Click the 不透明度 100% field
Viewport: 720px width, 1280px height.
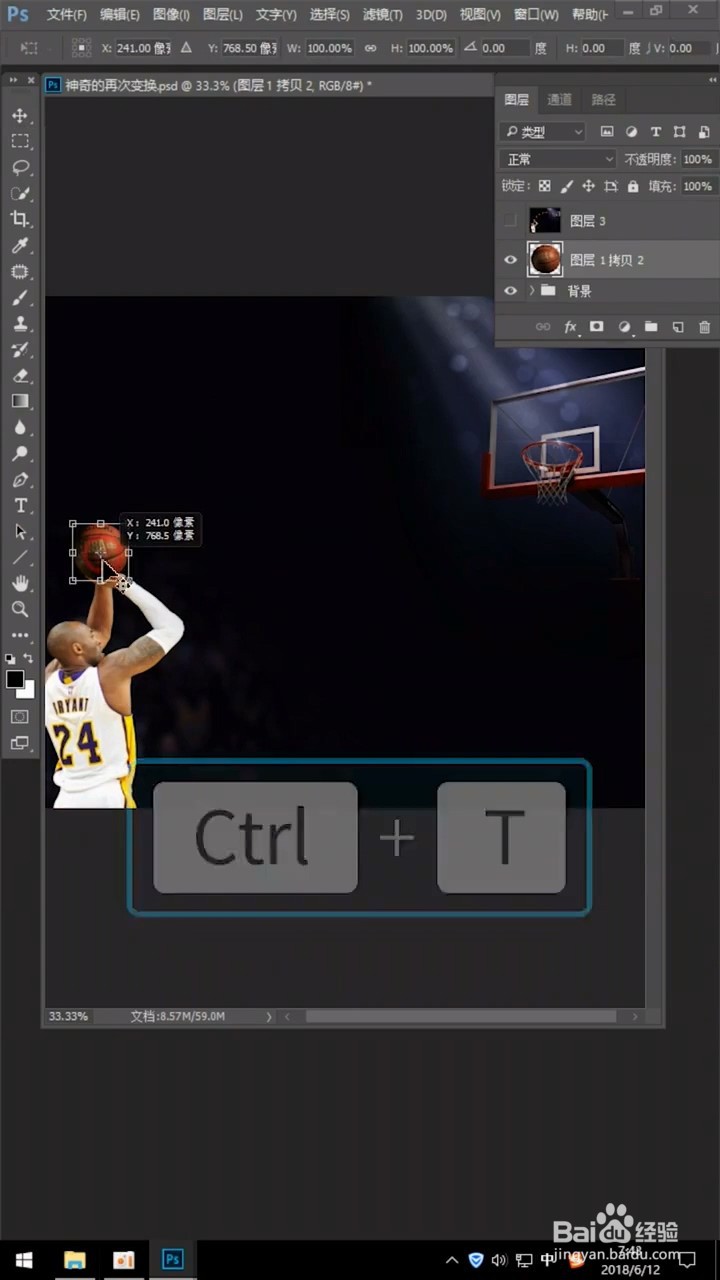[697, 159]
